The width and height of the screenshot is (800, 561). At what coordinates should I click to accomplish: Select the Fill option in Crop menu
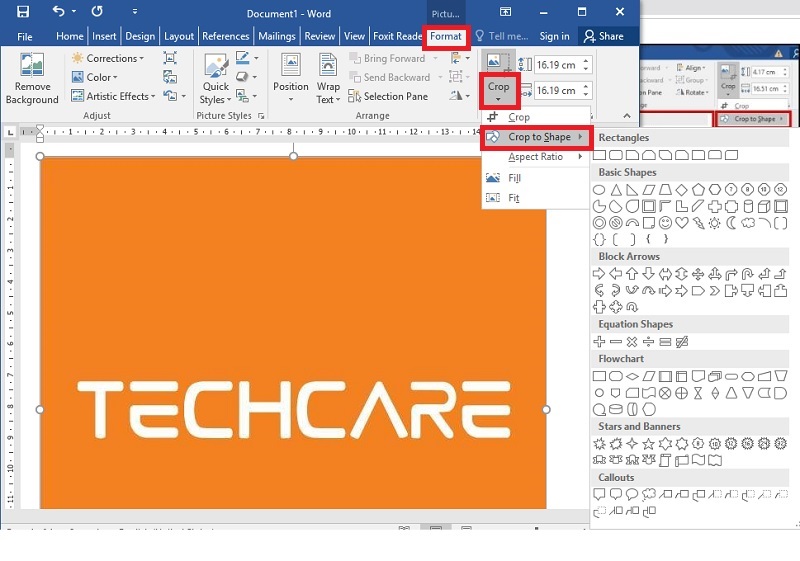(x=514, y=178)
